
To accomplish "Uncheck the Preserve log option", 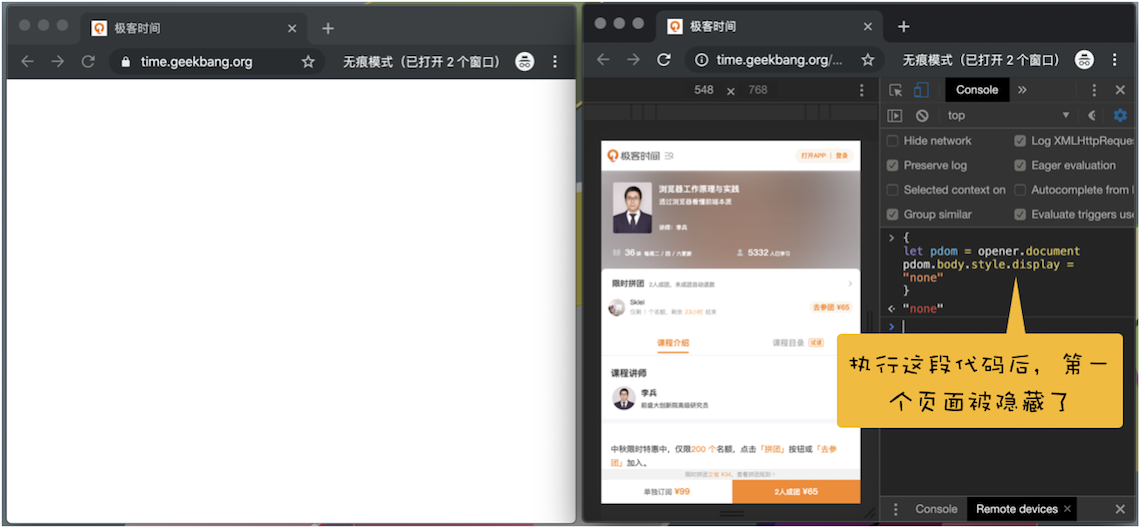I will pos(893,166).
